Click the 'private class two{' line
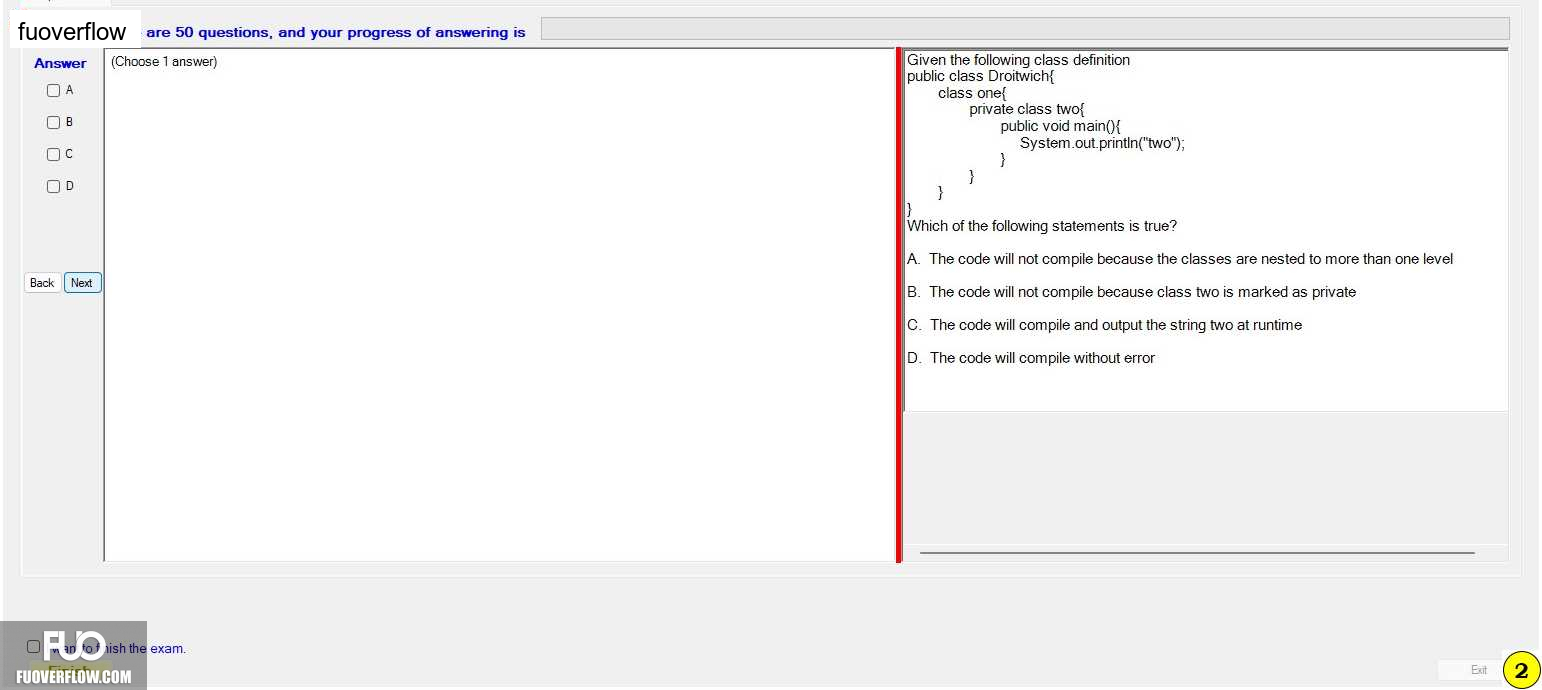 coord(1027,109)
